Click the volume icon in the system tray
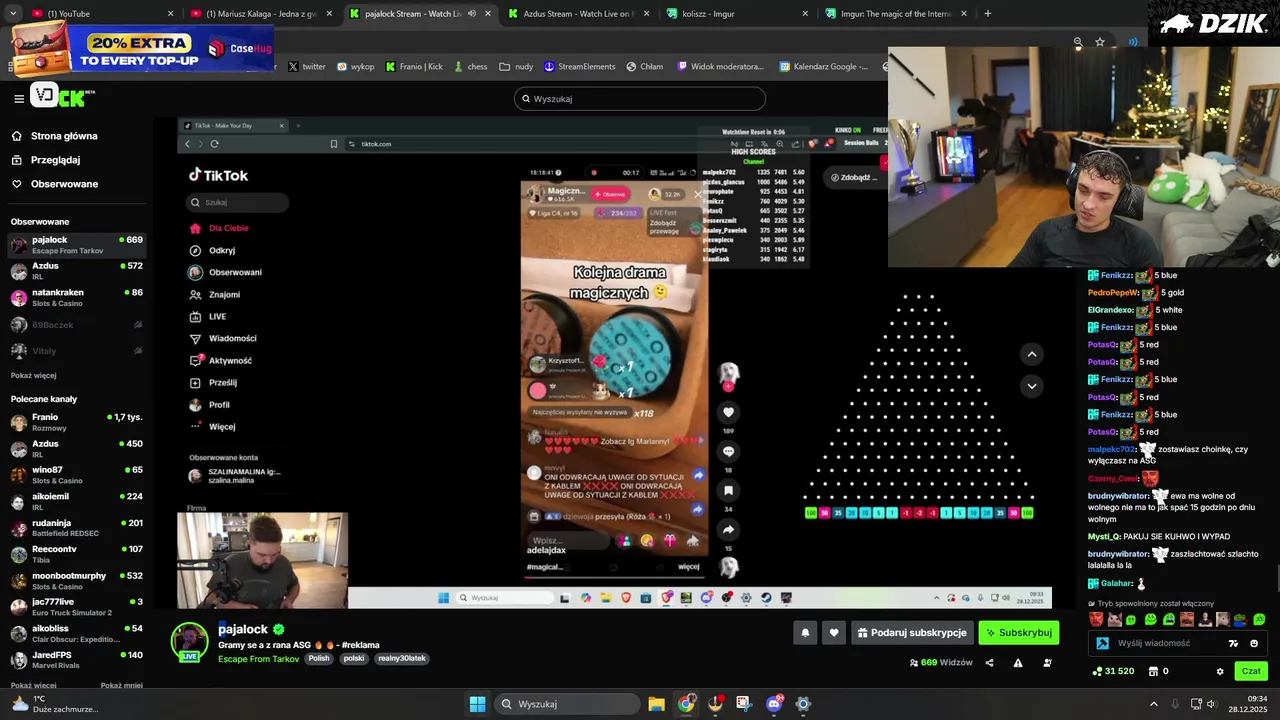Image resolution: width=1280 pixels, height=720 pixels. 1211,704
